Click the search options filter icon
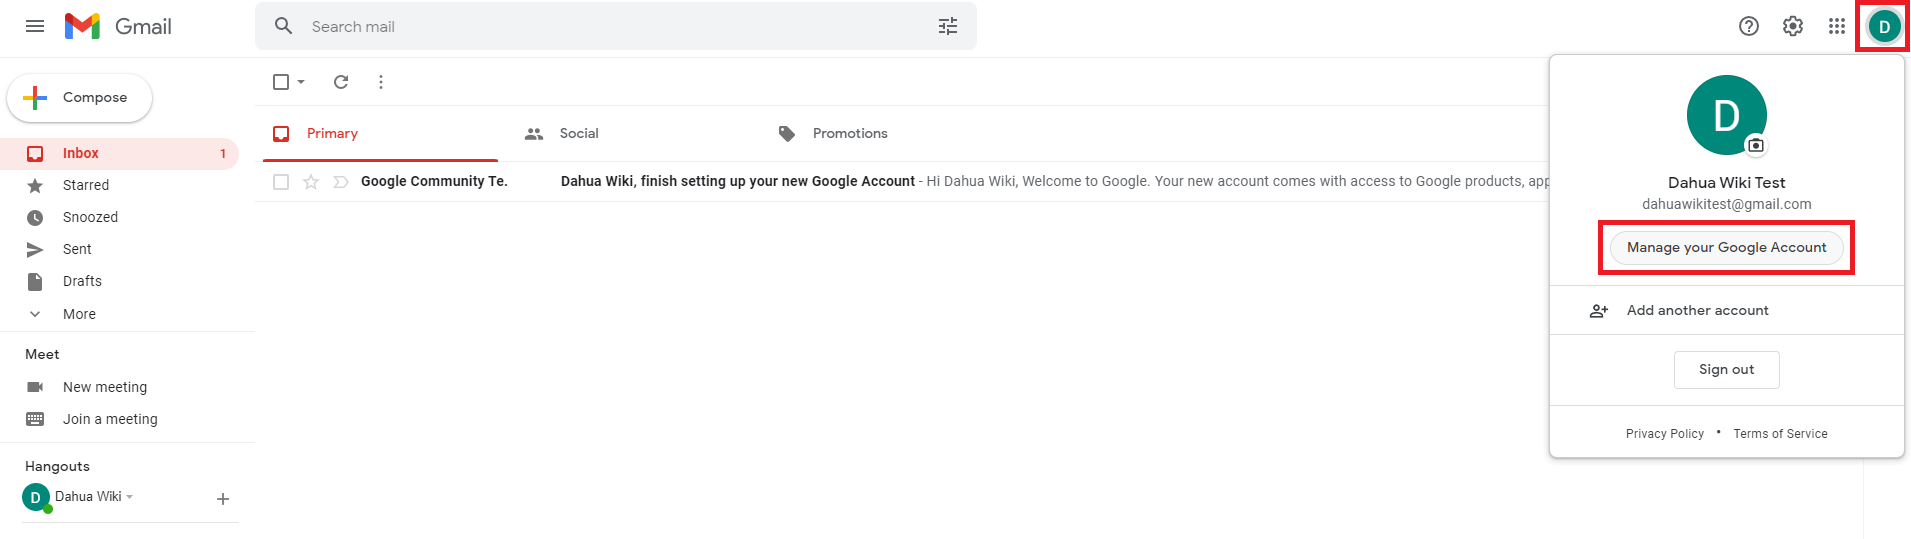The height and width of the screenshot is (539, 1911). pos(948,26)
